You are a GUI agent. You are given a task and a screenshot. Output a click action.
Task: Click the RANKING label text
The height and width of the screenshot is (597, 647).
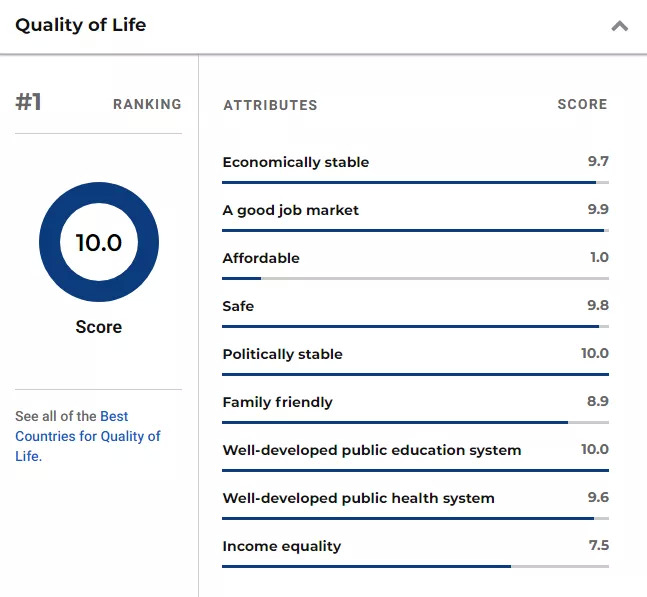pos(147,104)
